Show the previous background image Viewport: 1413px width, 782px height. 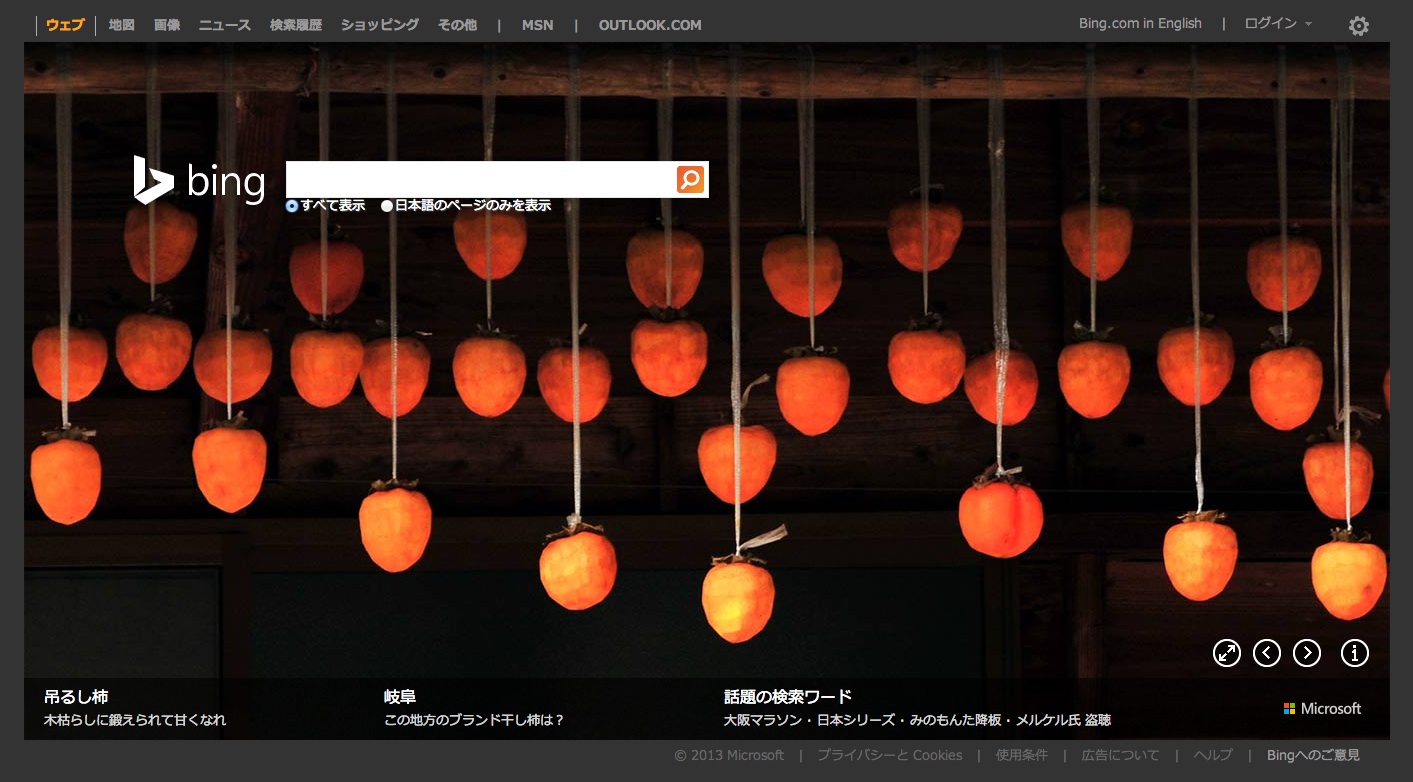click(1267, 653)
